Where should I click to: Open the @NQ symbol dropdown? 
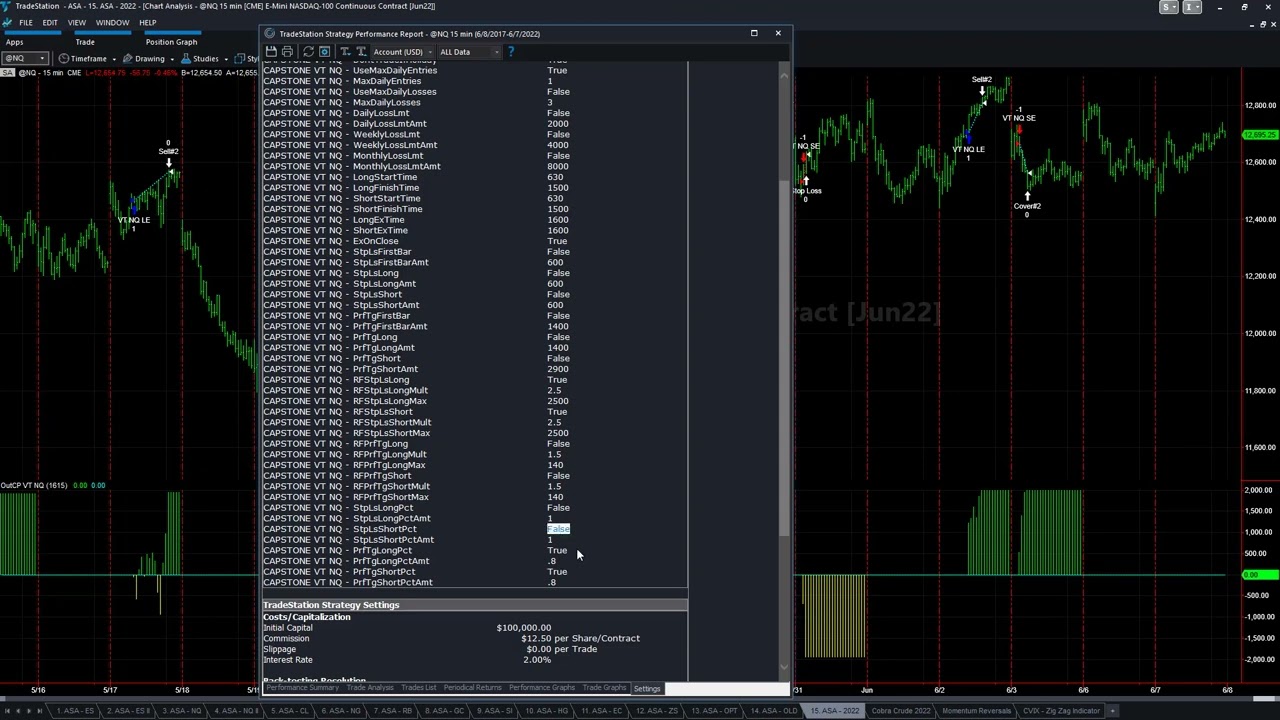(x=25, y=58)
